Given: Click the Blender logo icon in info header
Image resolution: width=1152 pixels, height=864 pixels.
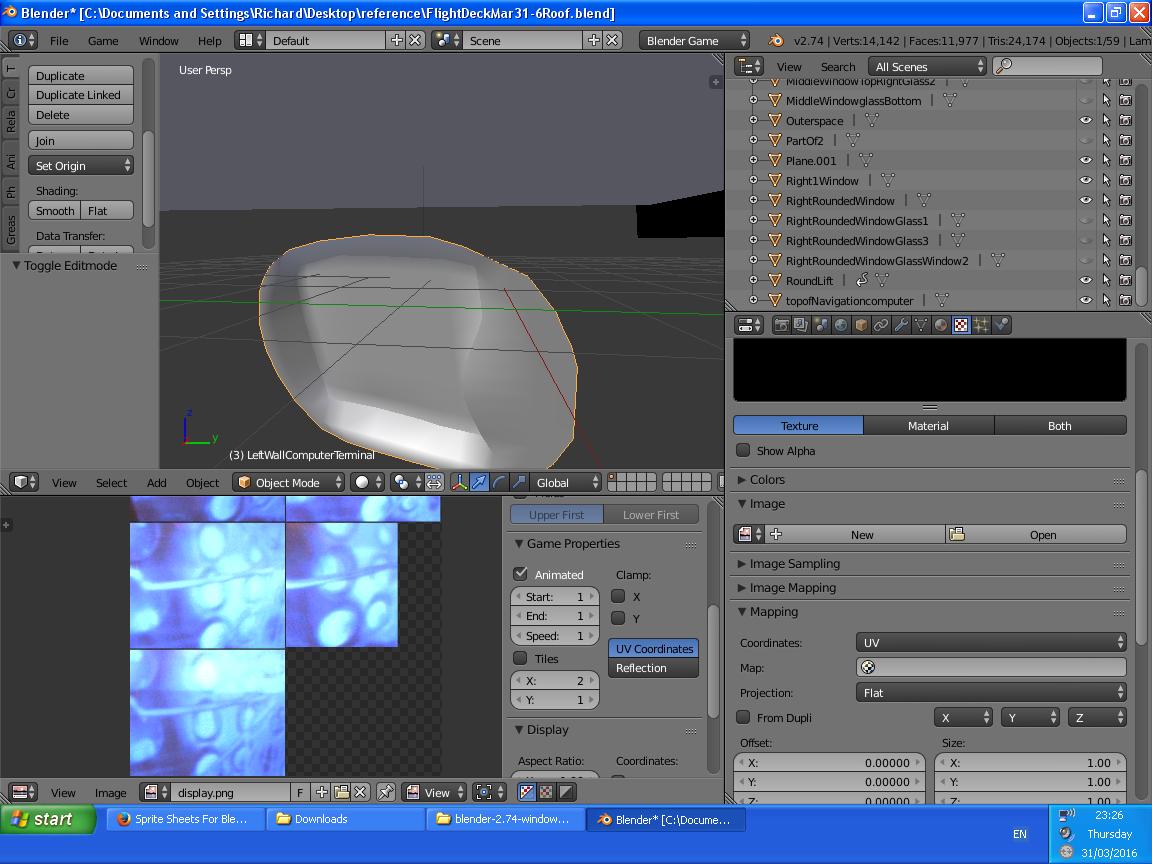Looking at the screenshot, I should (x=775, y=40).
